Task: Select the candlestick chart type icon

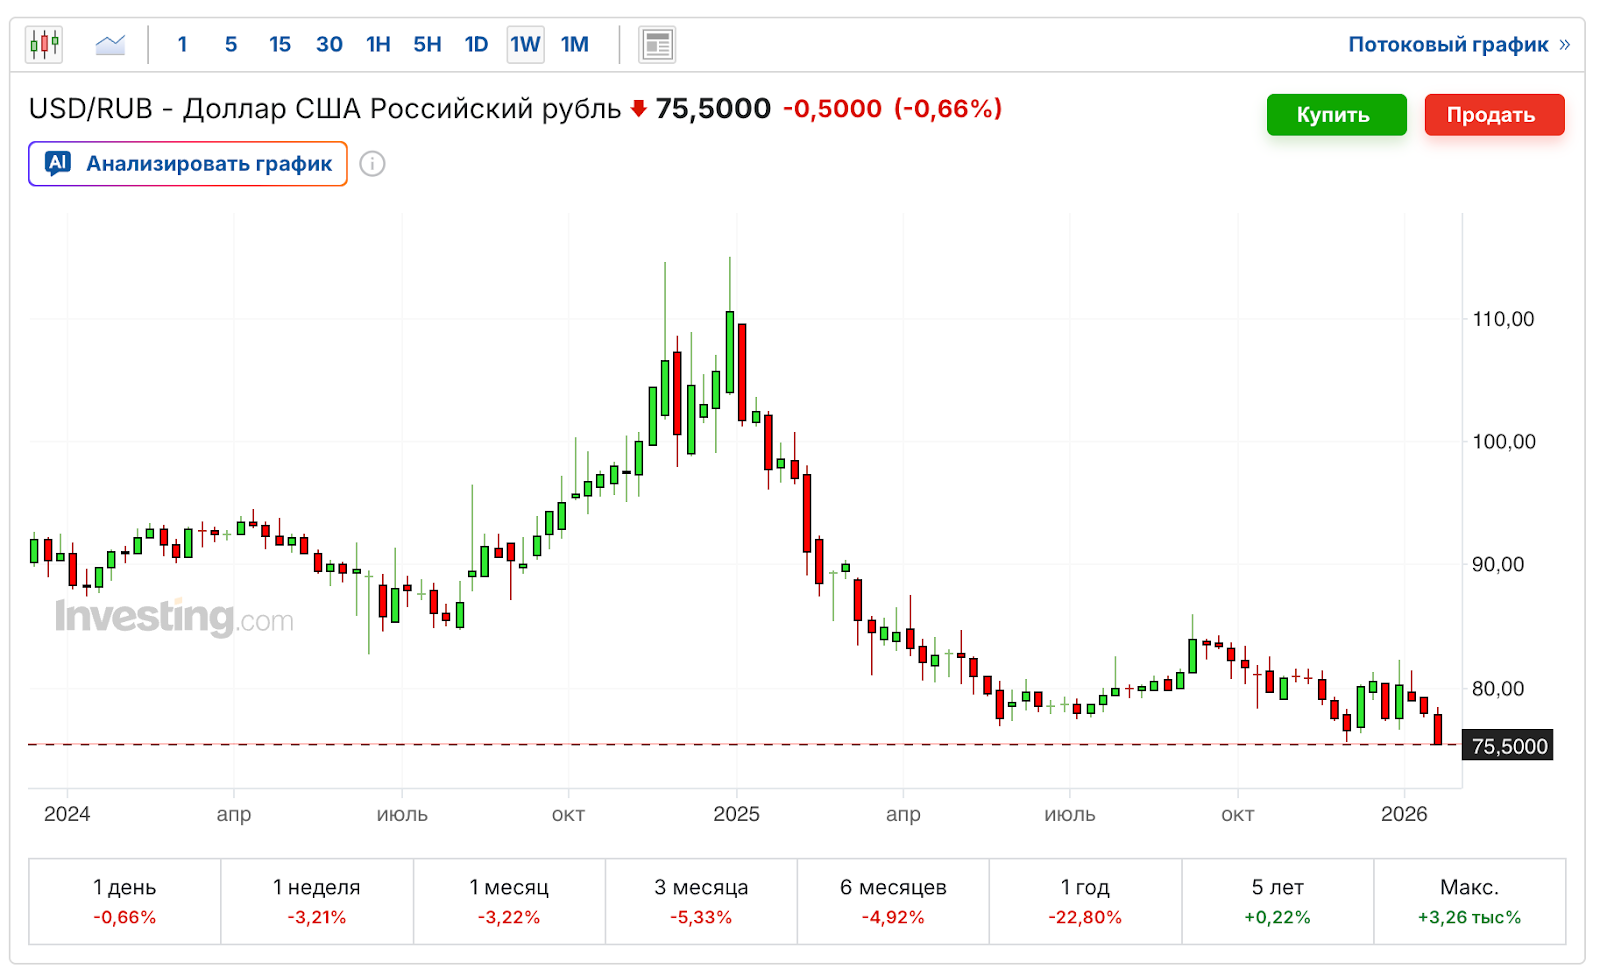Action: [x=44, y=44]
